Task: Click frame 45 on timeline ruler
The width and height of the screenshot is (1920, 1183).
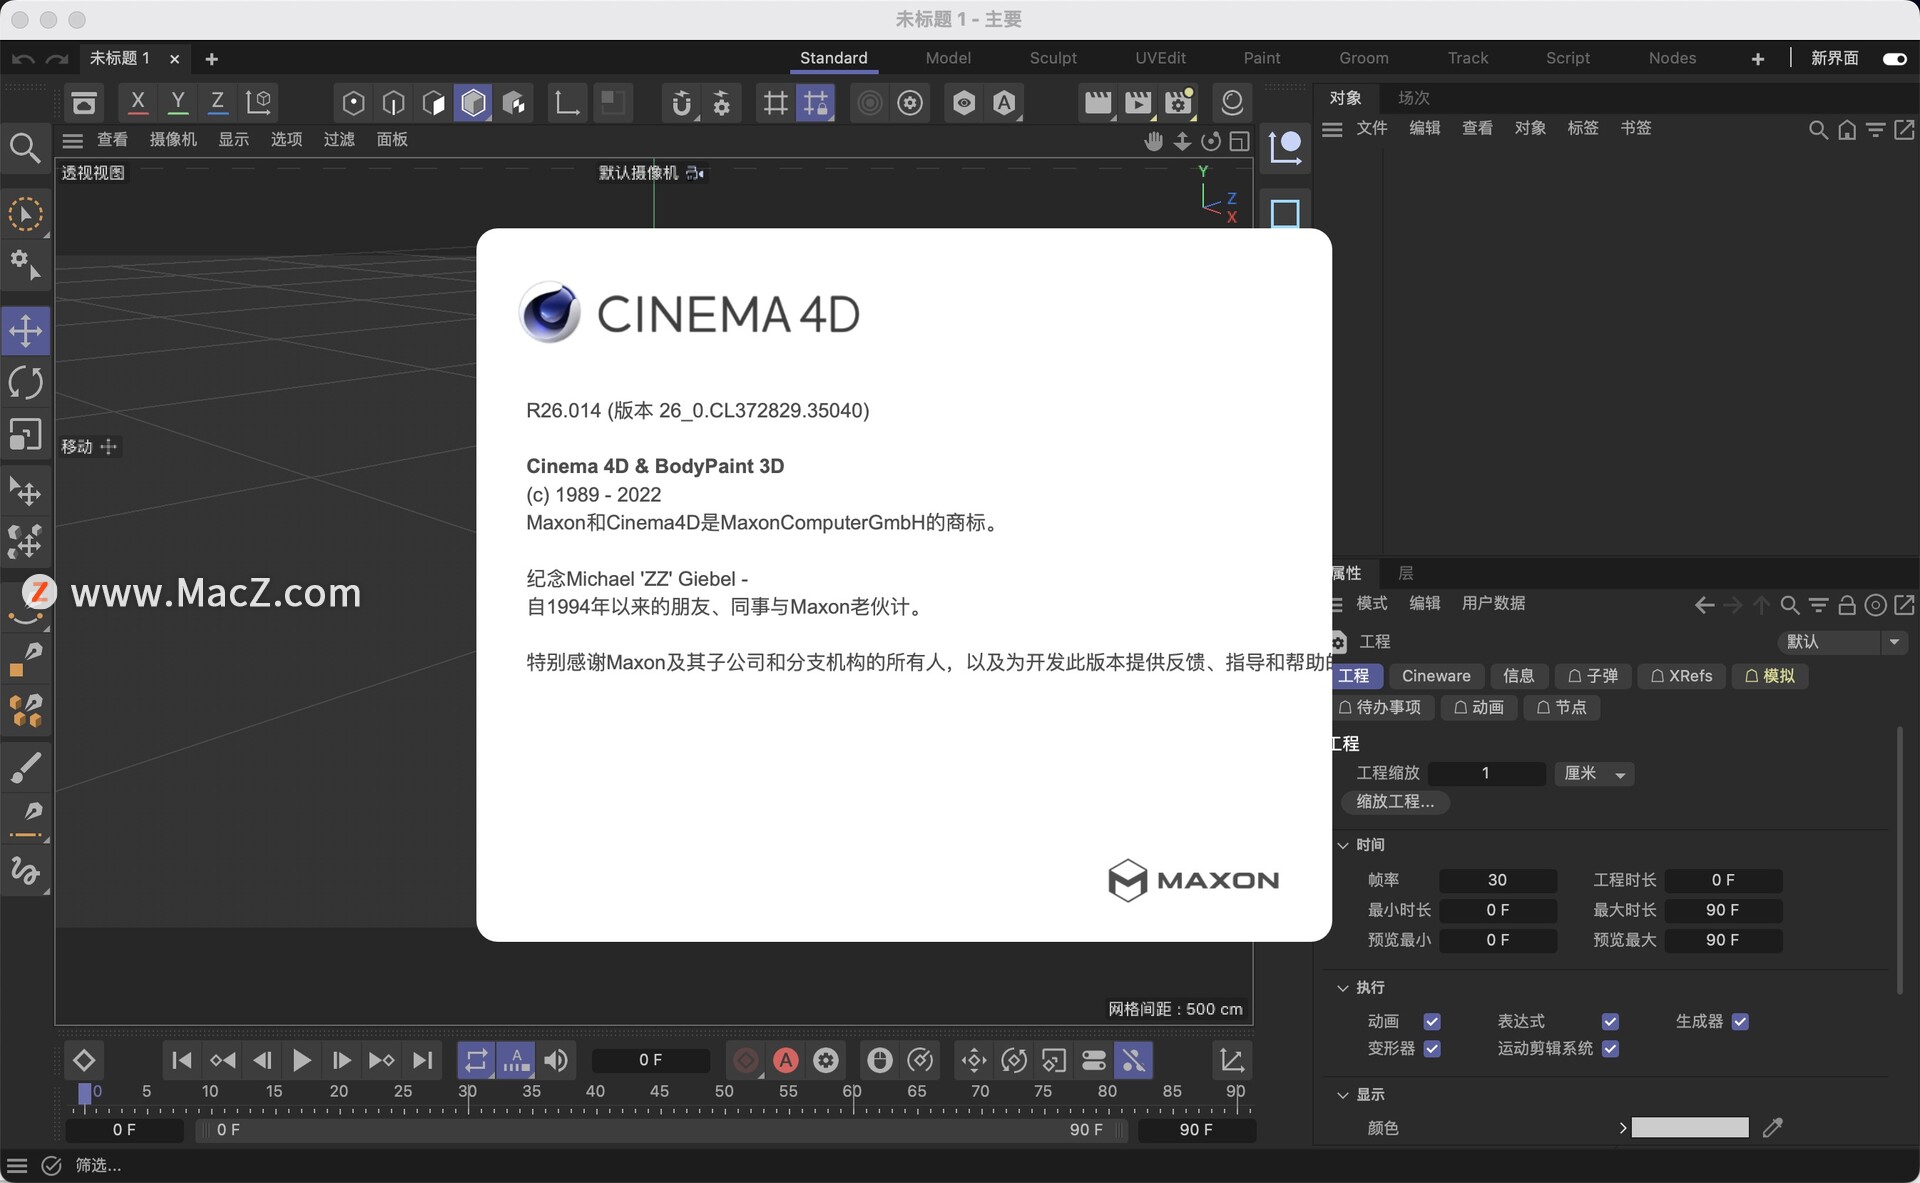Action: pyautogui.click(x=659, y=1092)
